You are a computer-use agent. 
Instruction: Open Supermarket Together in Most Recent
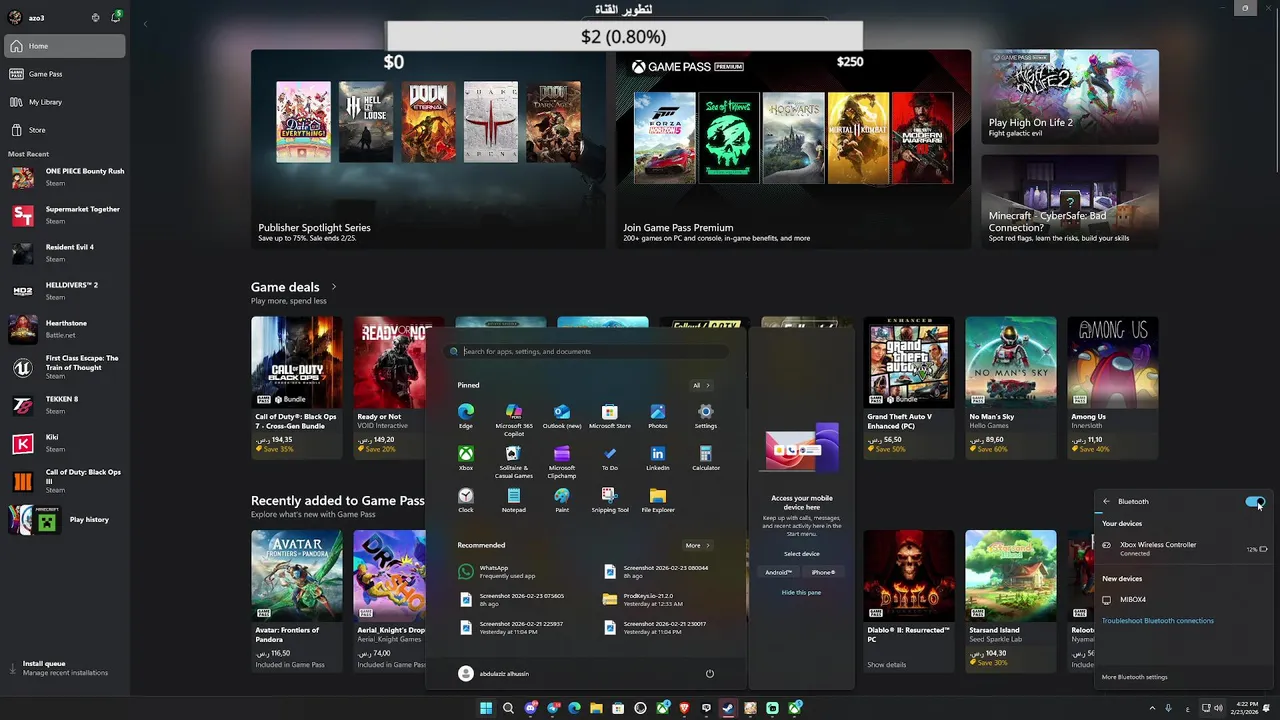pos(65,215)
